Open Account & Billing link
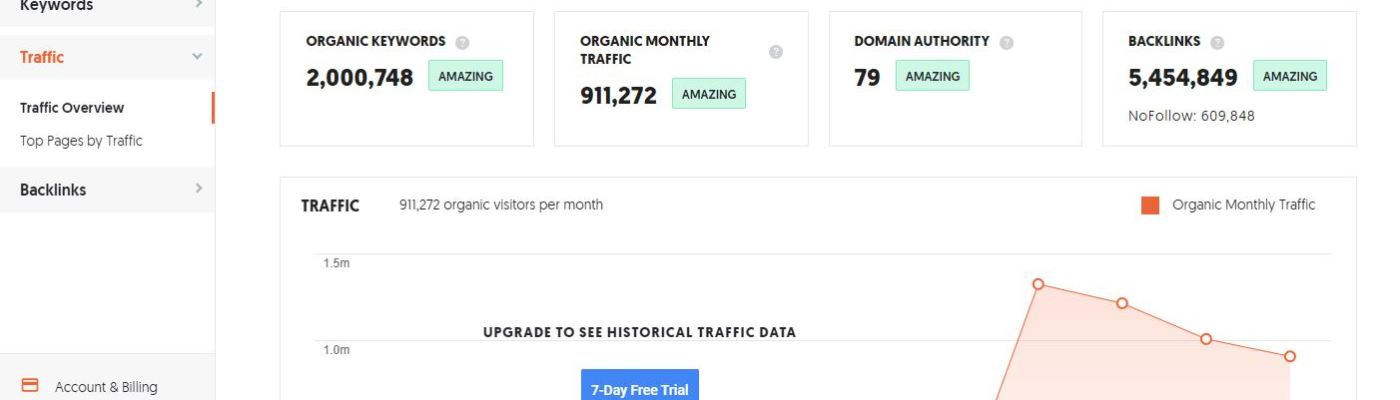1400x400 pixels. [x=106, y=387]
